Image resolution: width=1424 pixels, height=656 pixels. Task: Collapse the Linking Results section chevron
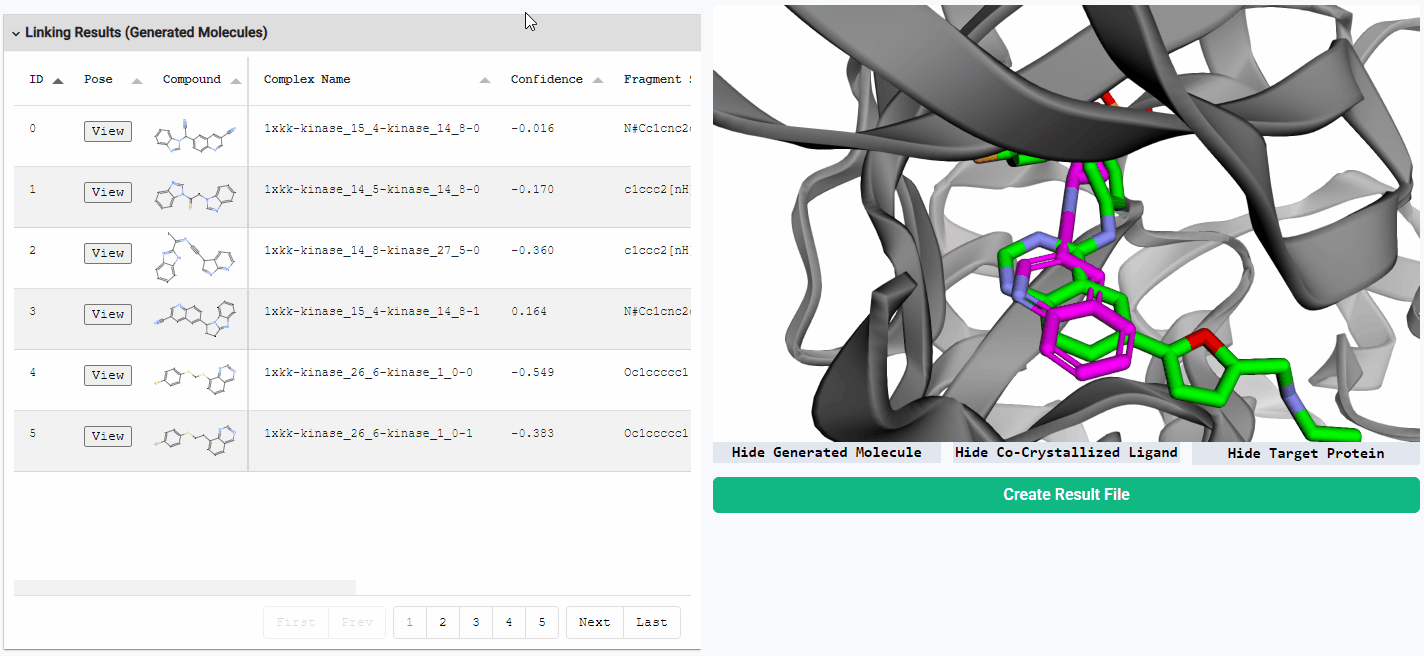pyautogui.click(x=16, y=33)
